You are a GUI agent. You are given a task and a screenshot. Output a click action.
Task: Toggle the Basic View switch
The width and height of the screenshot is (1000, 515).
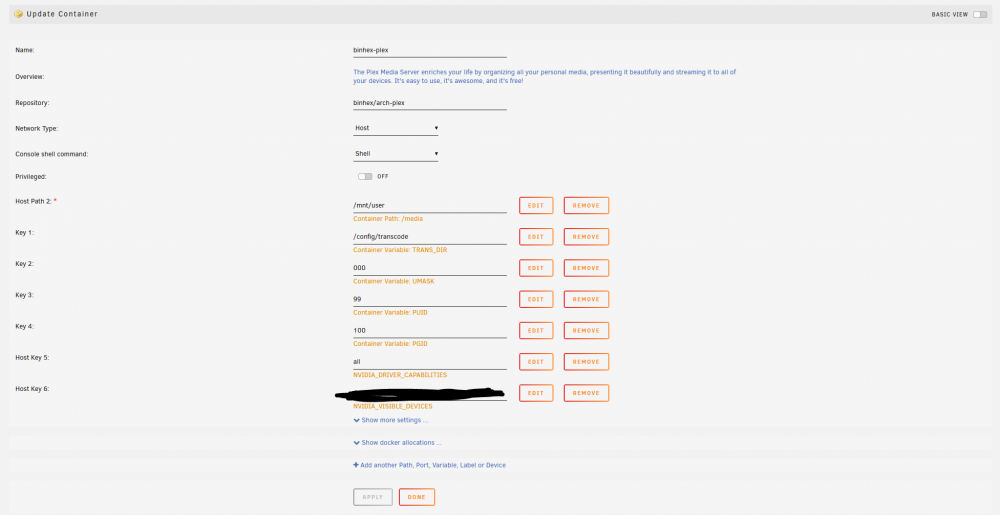pos(980,15)
